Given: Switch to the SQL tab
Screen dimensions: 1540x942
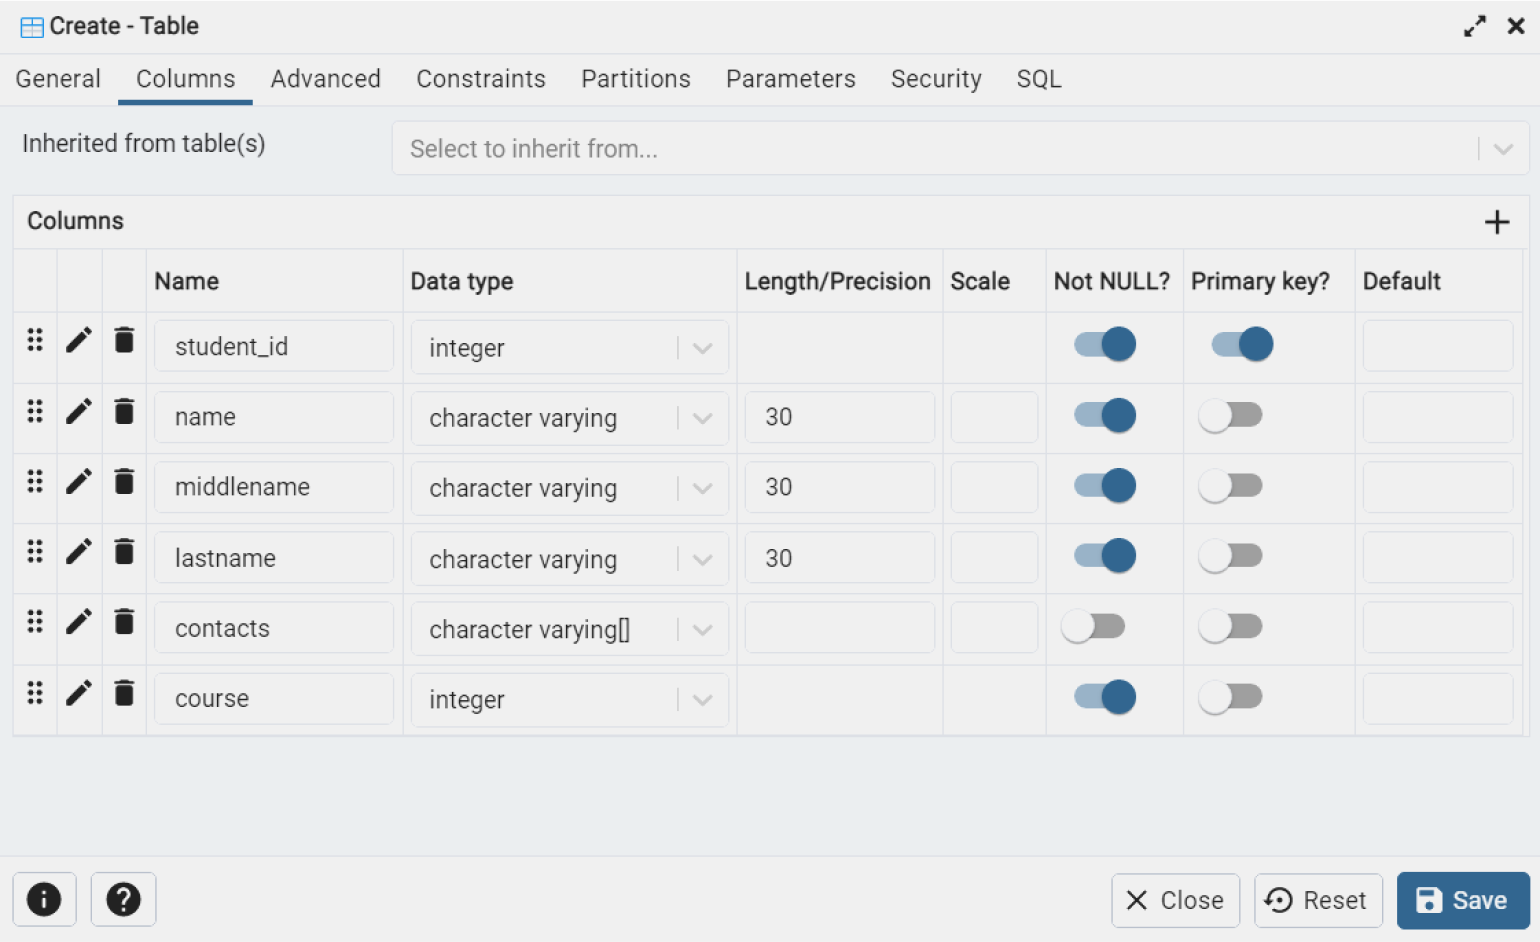Looking at the screenshot, I should (x=1039, y=79).
